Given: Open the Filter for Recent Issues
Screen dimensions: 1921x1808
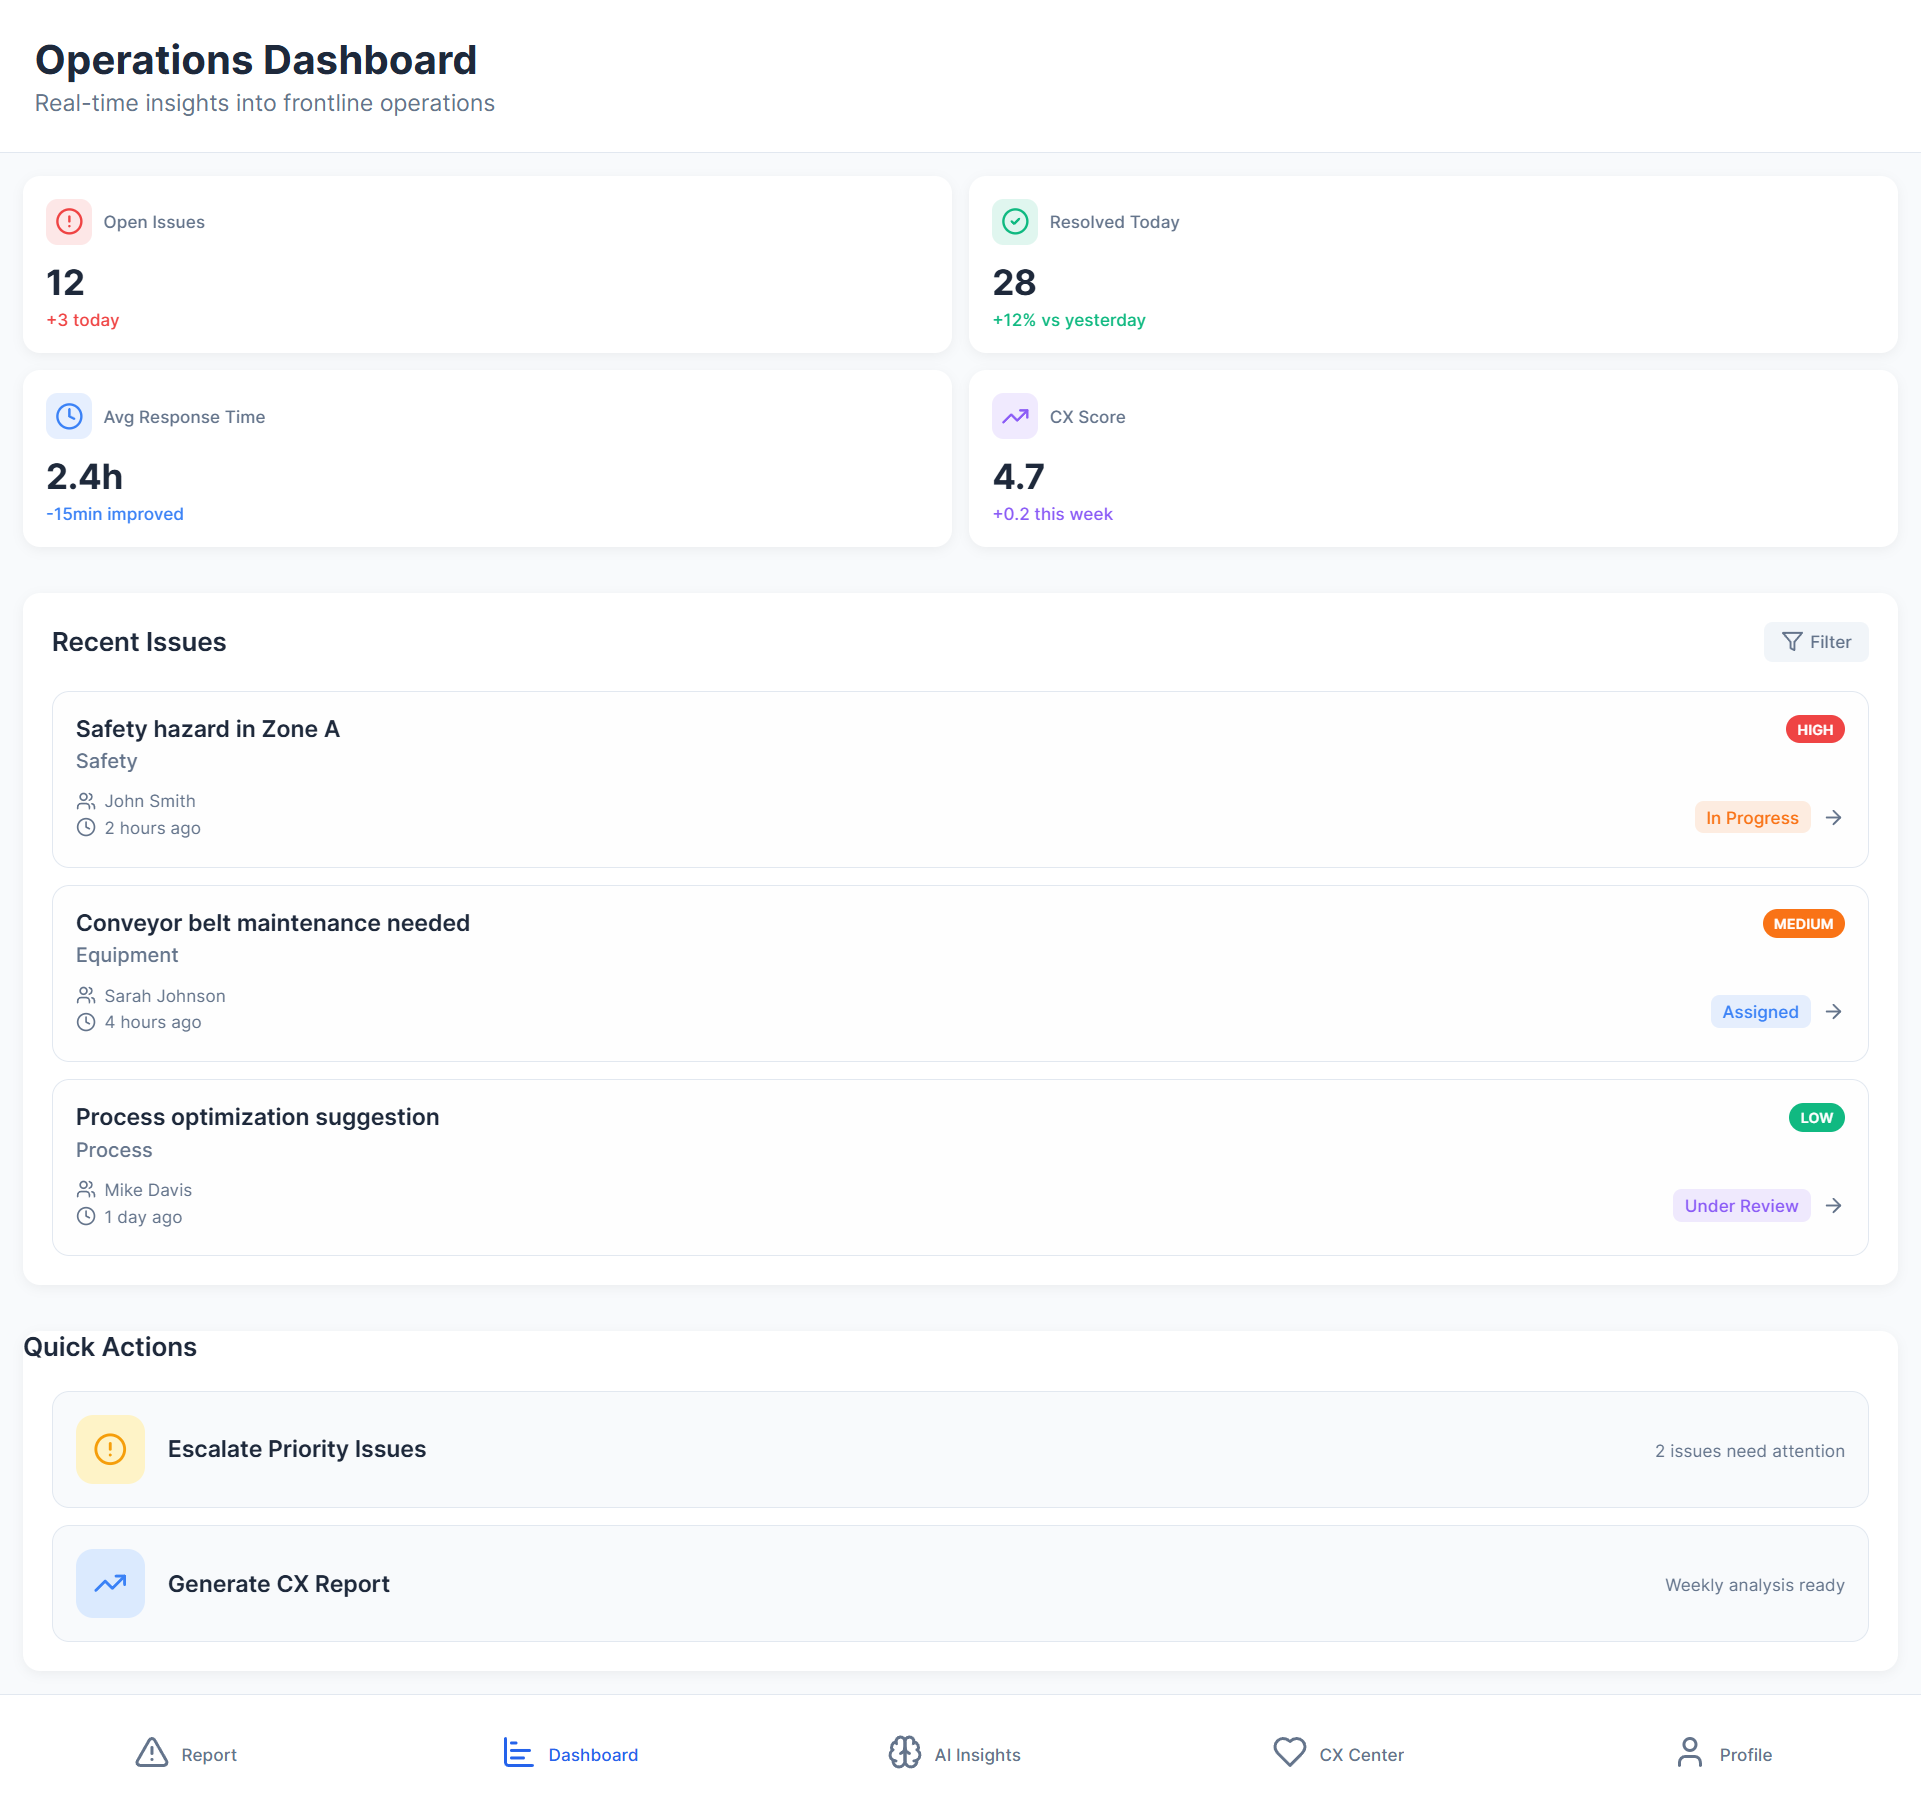Looking at the screenshot, I should click(x=1816, y=642).
